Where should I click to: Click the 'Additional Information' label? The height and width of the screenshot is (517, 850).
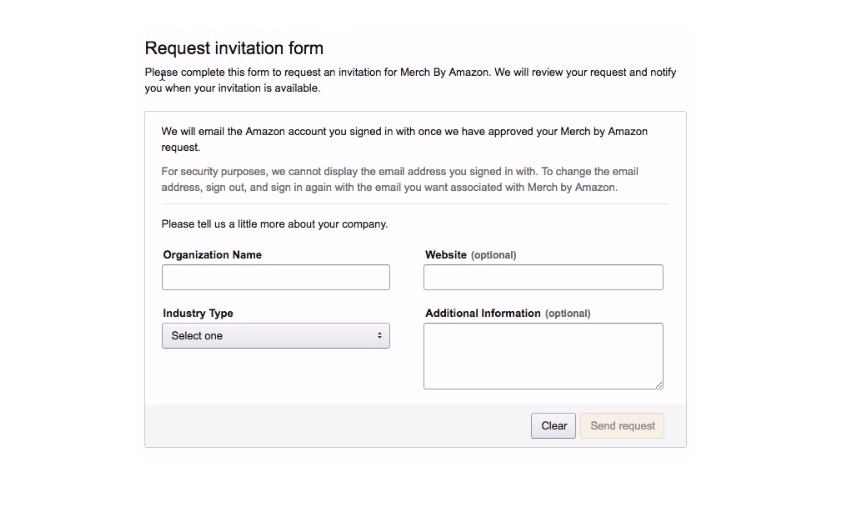click(x=482, y=313)
